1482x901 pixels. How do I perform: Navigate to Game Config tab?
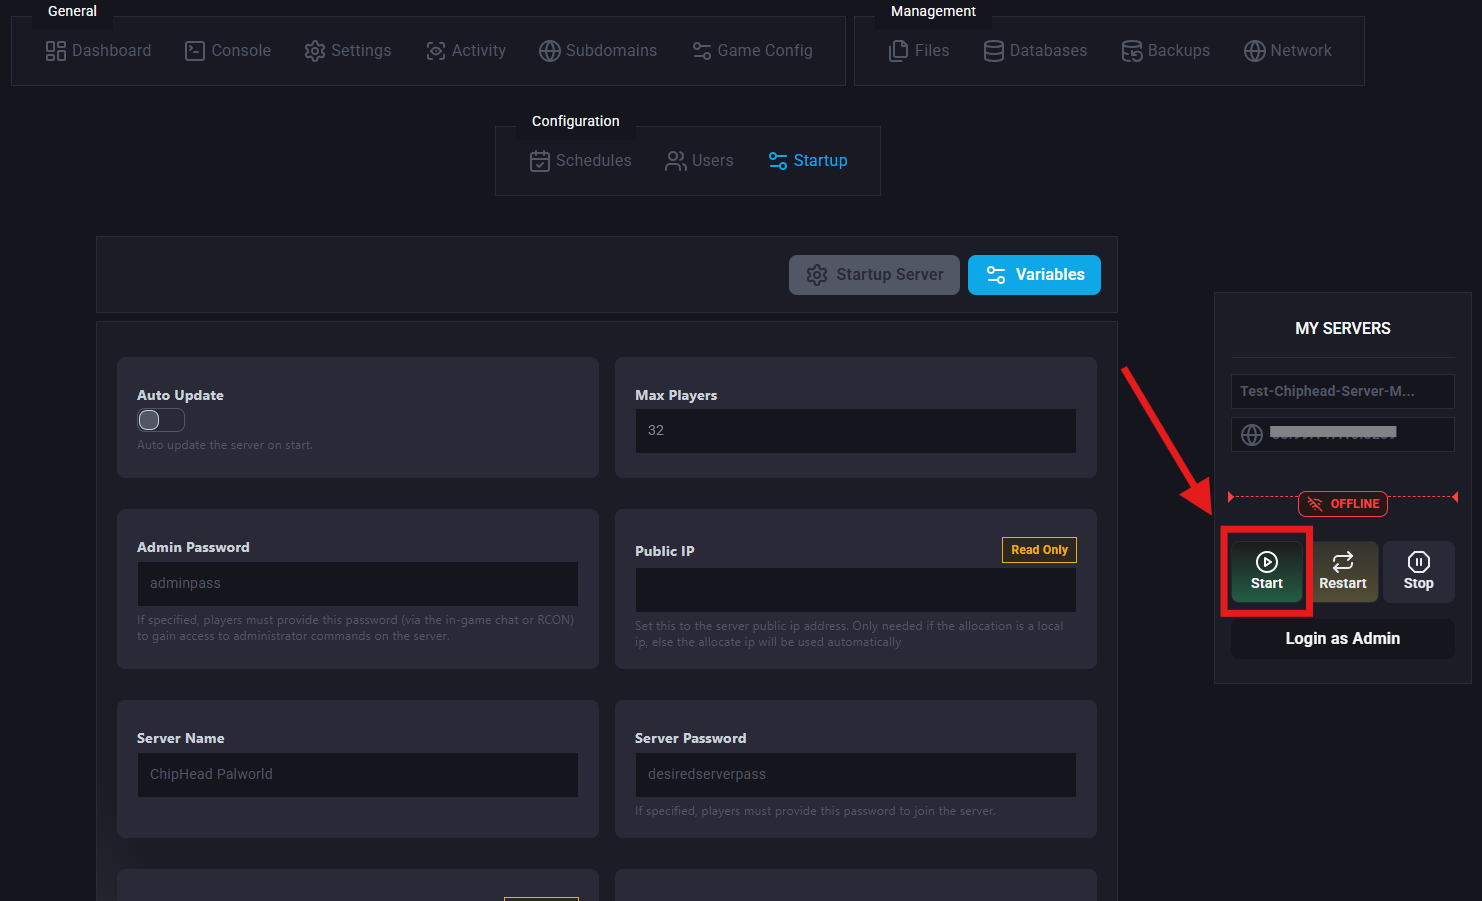753,51
